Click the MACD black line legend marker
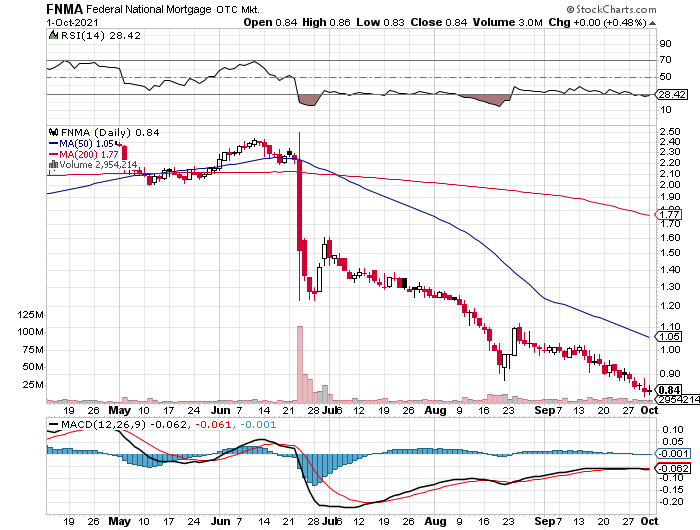Viewport: 700px width, 530px height. click(x=53, y=424)
